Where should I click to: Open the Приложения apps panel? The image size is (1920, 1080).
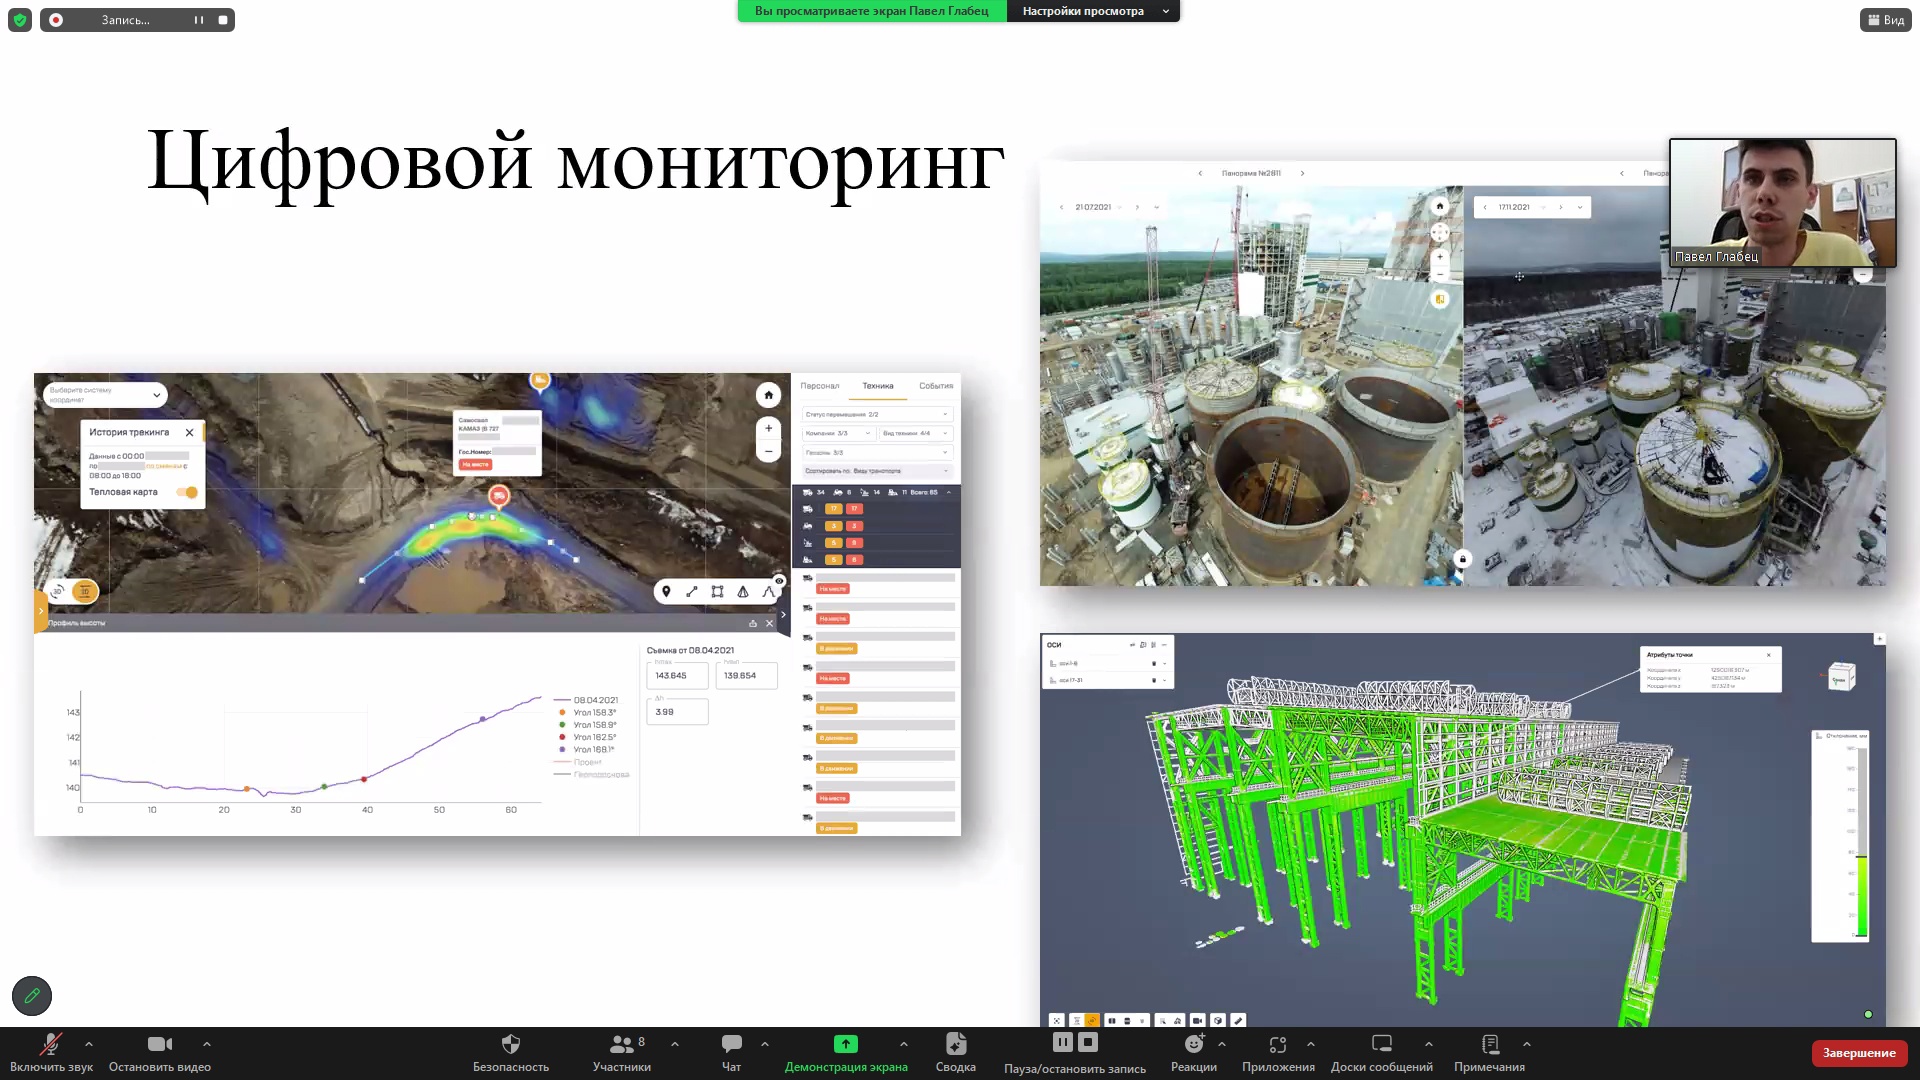tap(1278, 1053)
